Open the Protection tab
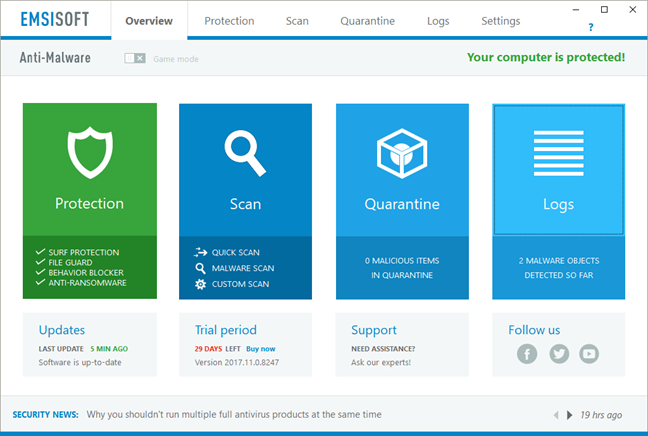This screenshot has width=648, height=436. tap(229, 21)
